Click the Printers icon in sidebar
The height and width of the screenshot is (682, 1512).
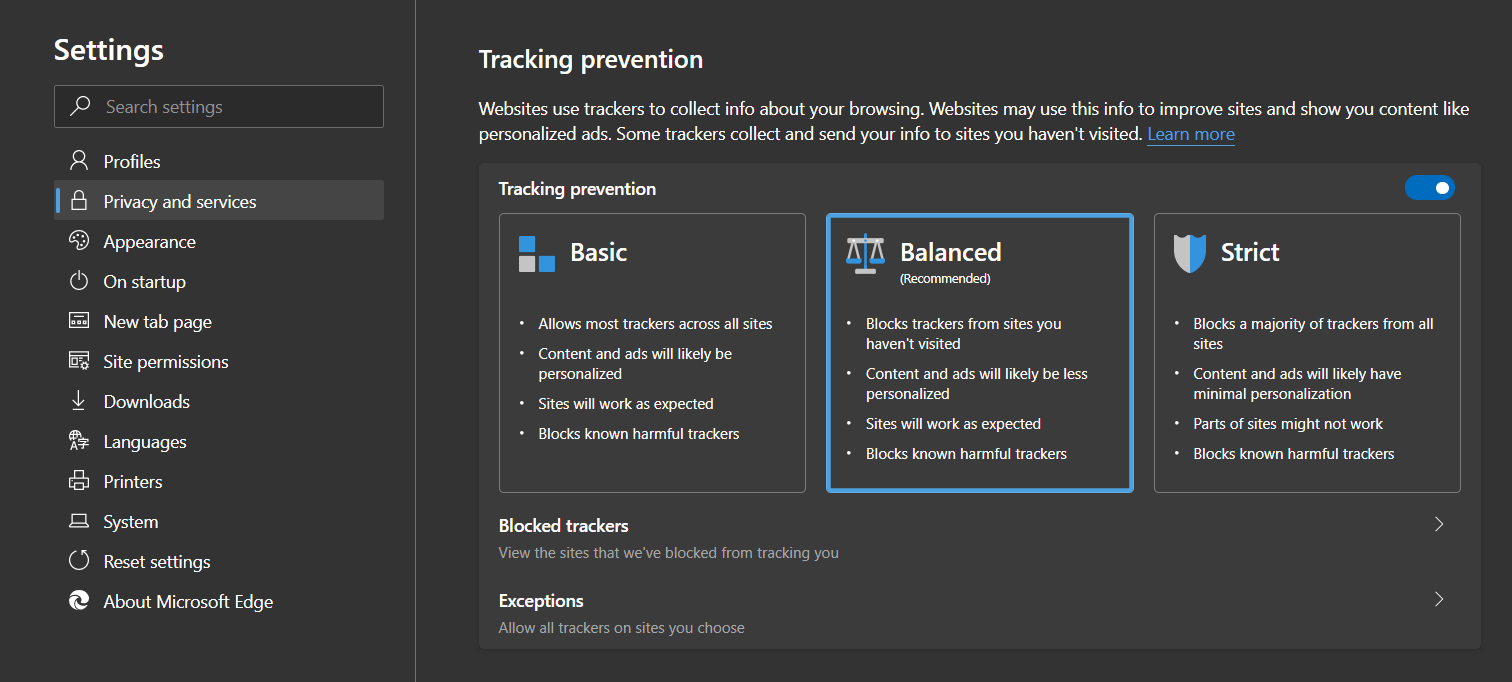tap(78, 481)
